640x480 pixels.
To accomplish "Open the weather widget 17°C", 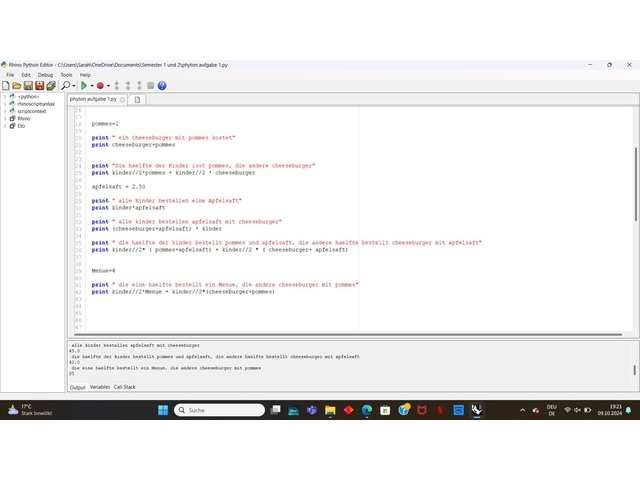I will point(30,410).
